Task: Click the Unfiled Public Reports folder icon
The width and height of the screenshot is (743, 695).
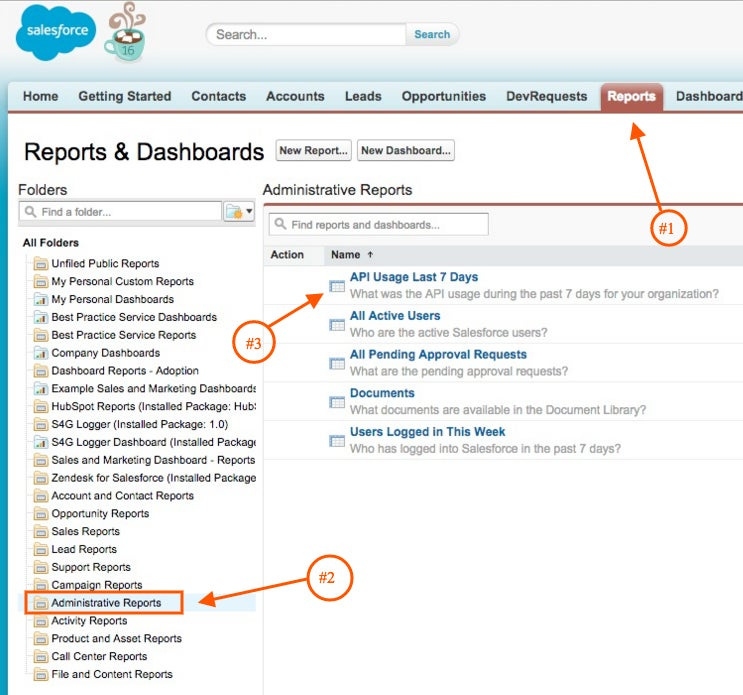Action: click(x=41, y=263)
